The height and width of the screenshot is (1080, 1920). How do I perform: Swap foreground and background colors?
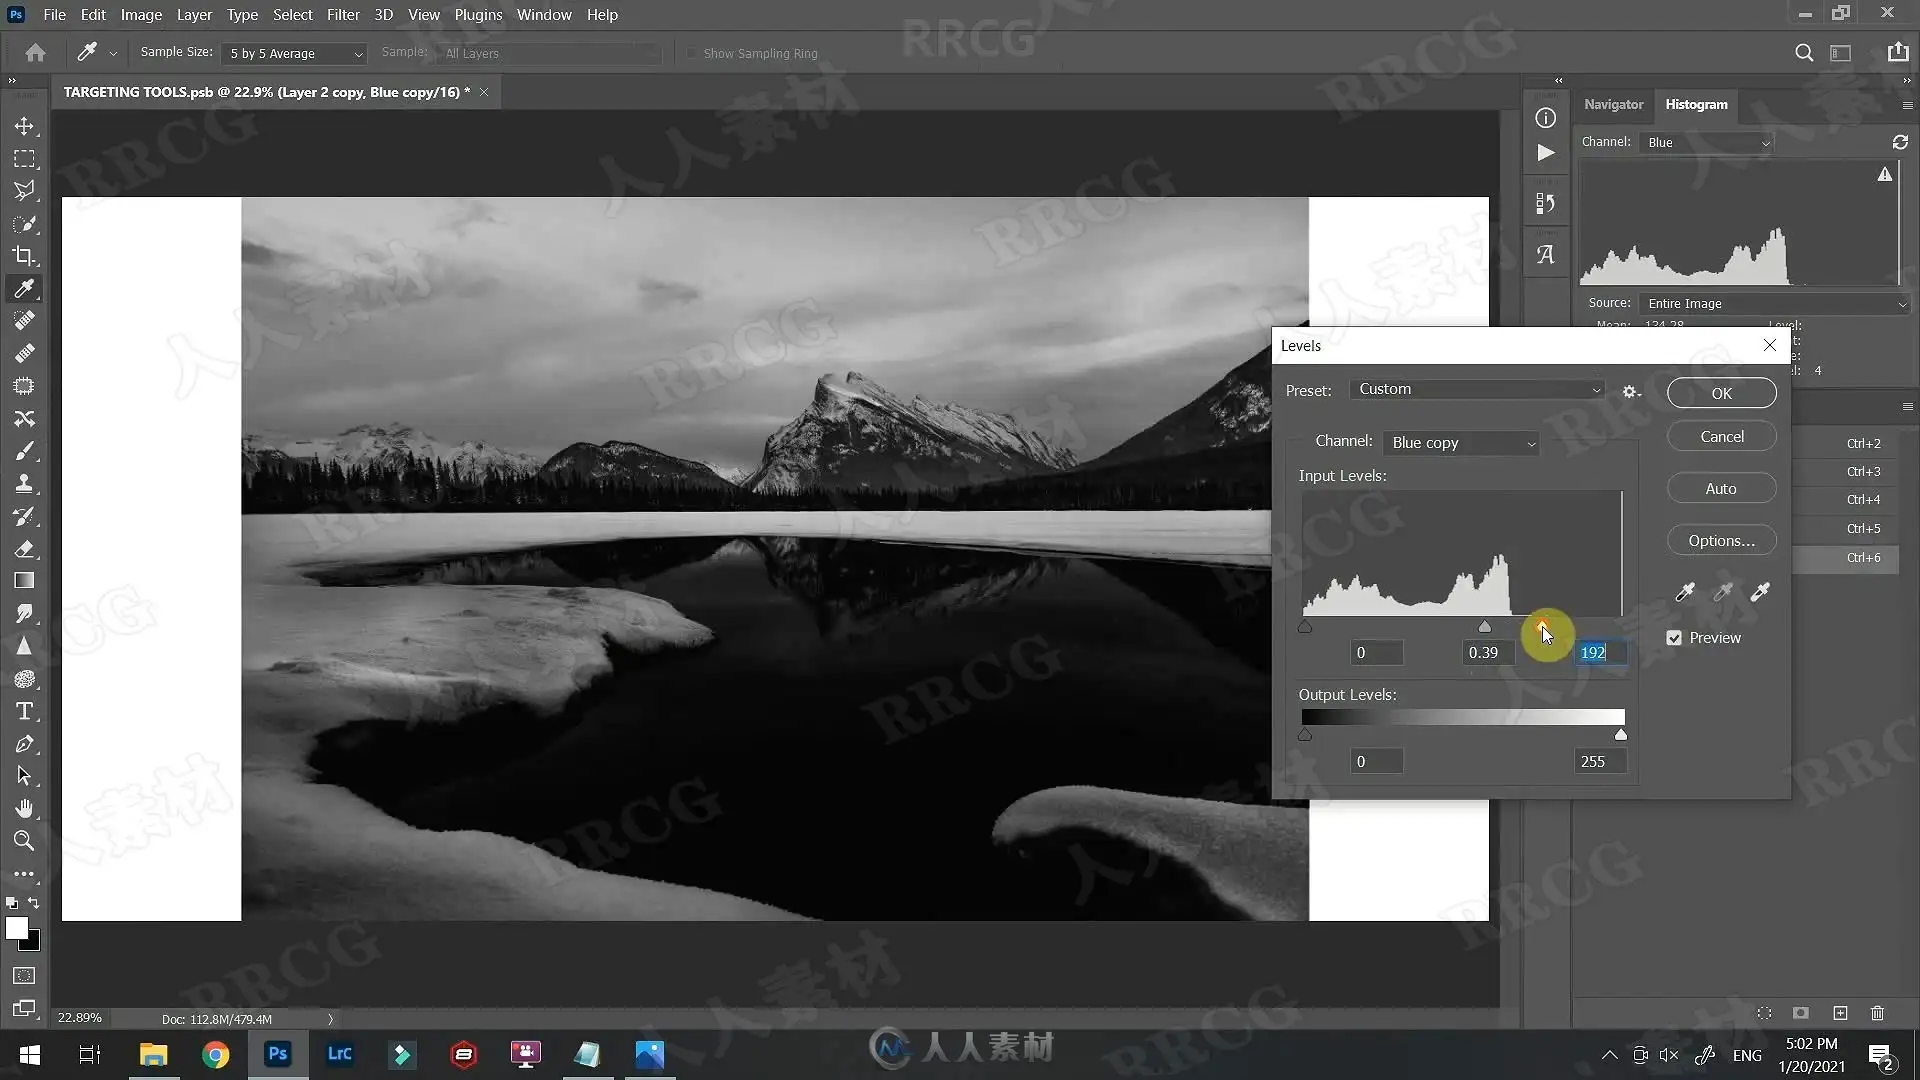point(34,902)
